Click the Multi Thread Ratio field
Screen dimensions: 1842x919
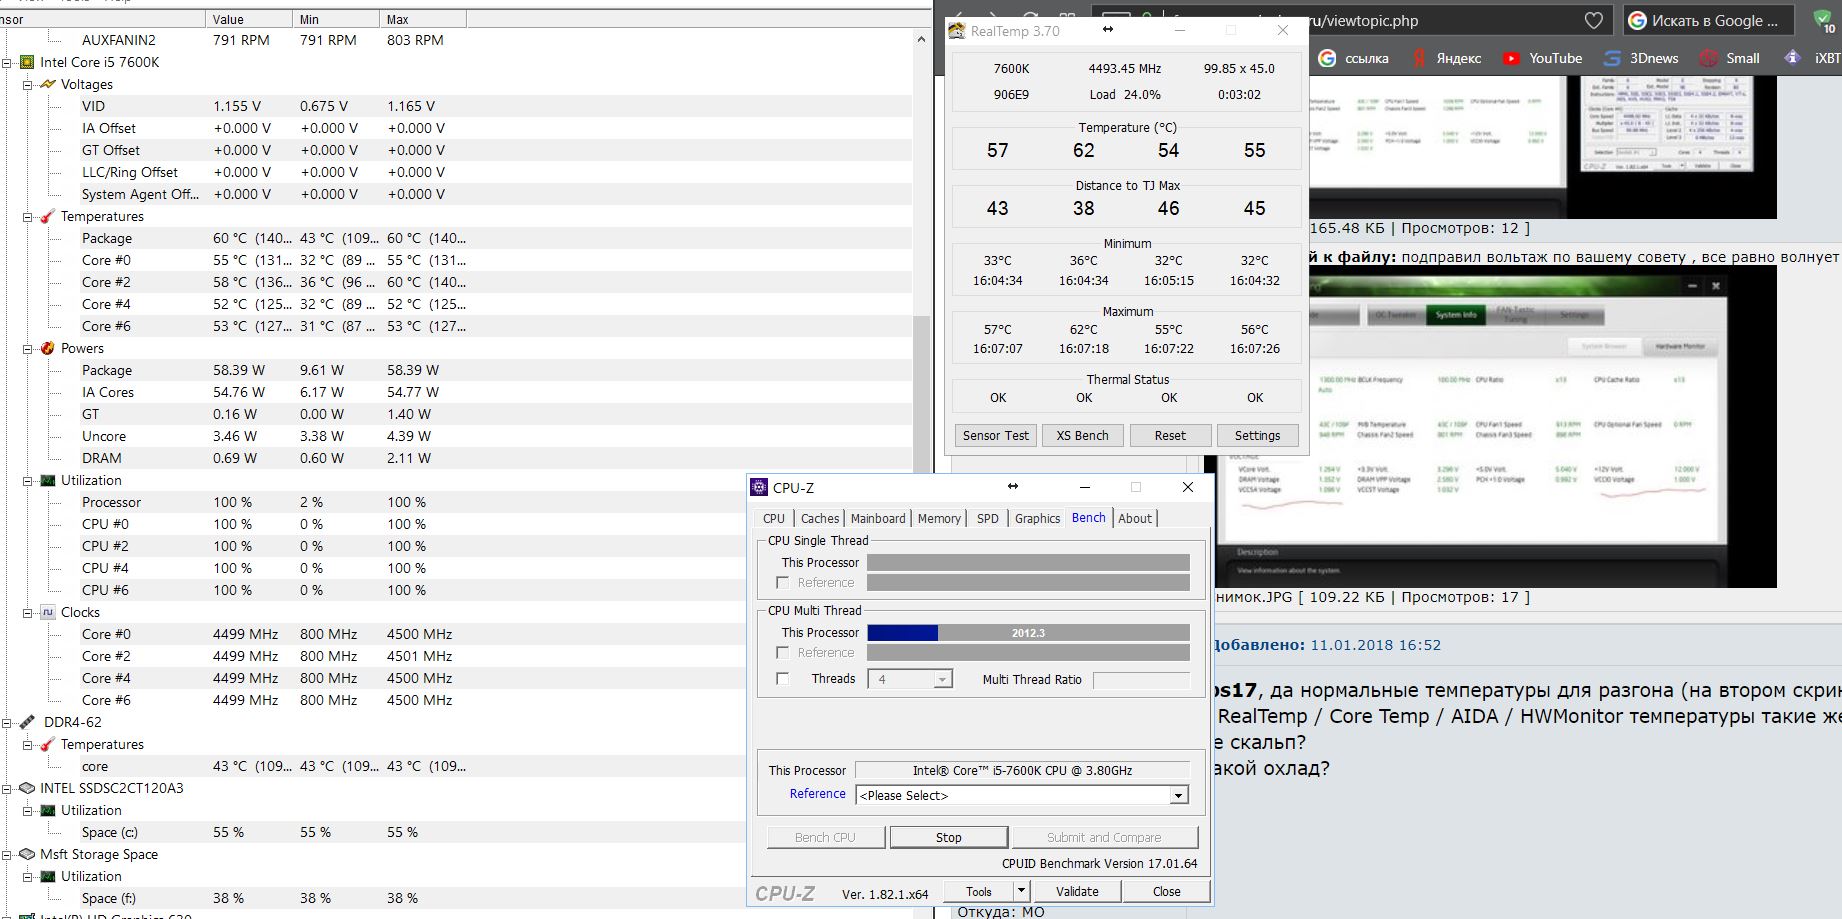coord(1141,679)
